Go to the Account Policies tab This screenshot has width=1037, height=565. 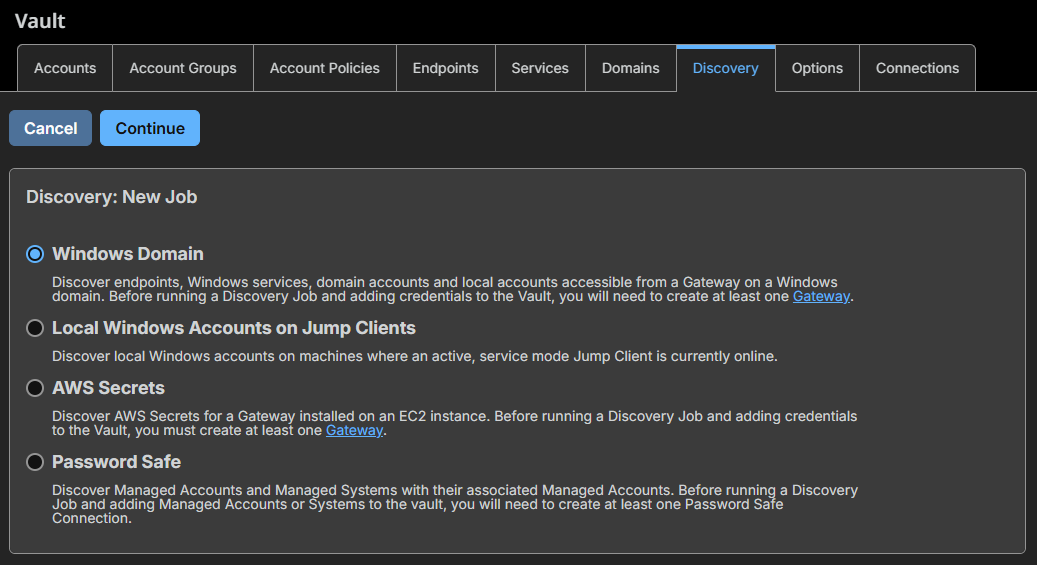pyautogui.click(x=325, y=68)
